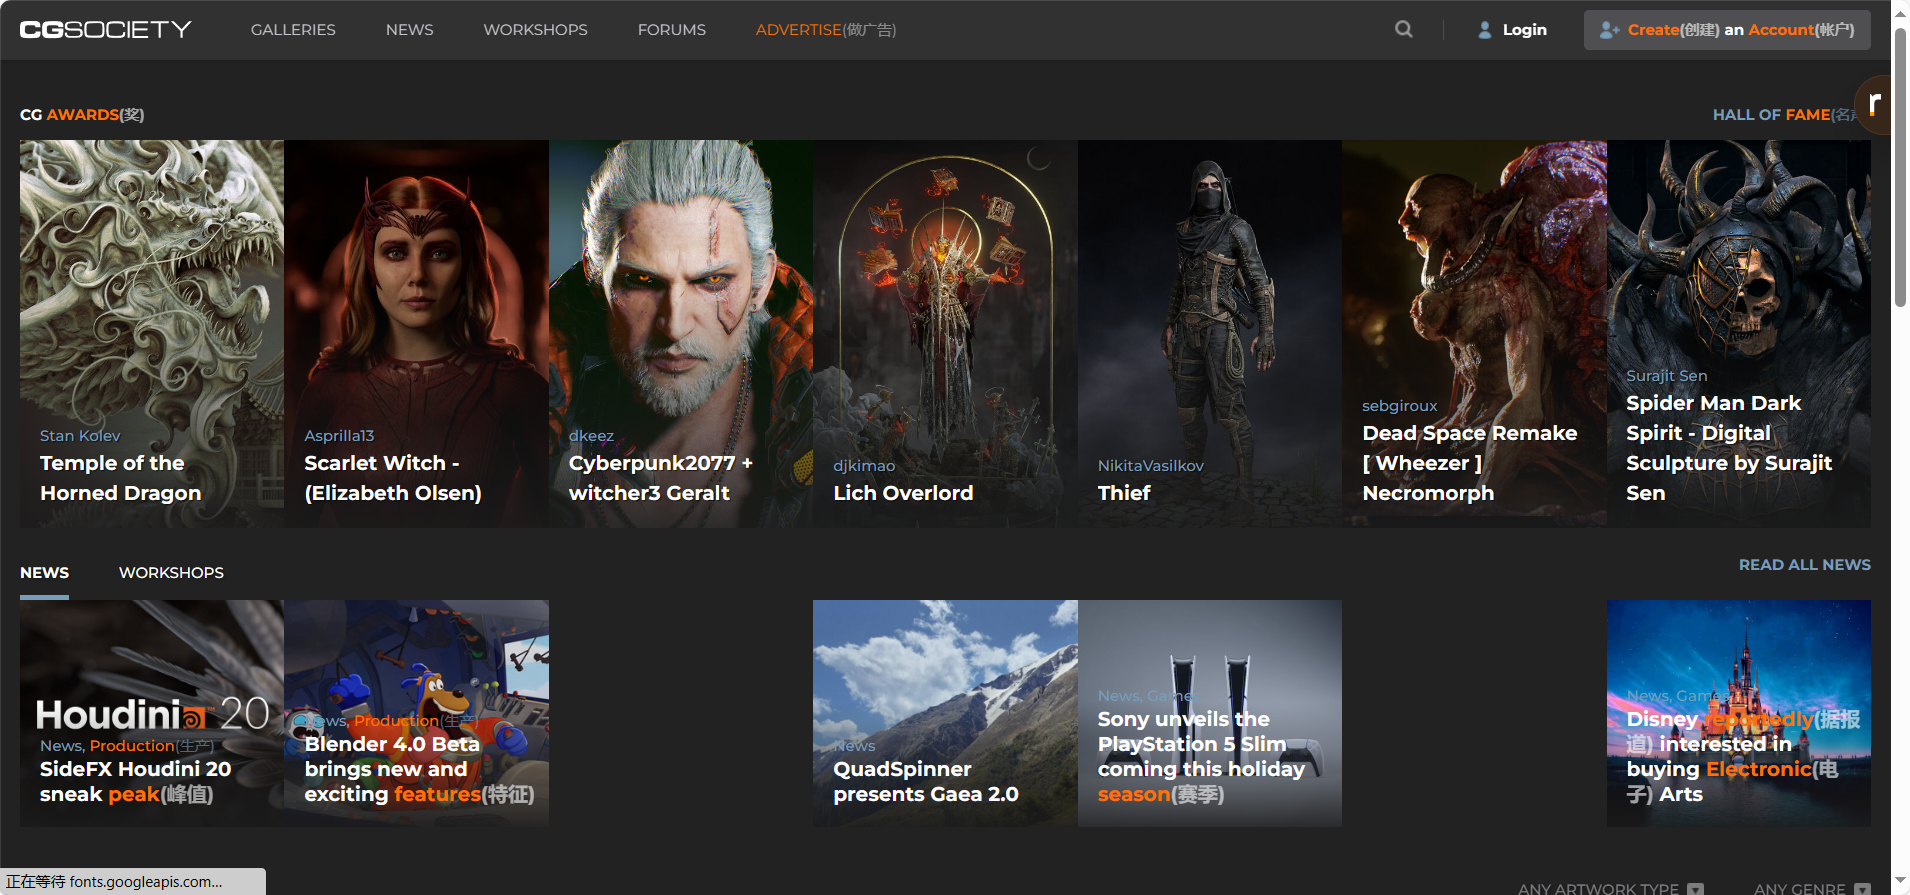This screenshot has width=1910, height=895.
Task: View the Cyberpunk2077 Geralt artwork image
Action: pos(681,334)
